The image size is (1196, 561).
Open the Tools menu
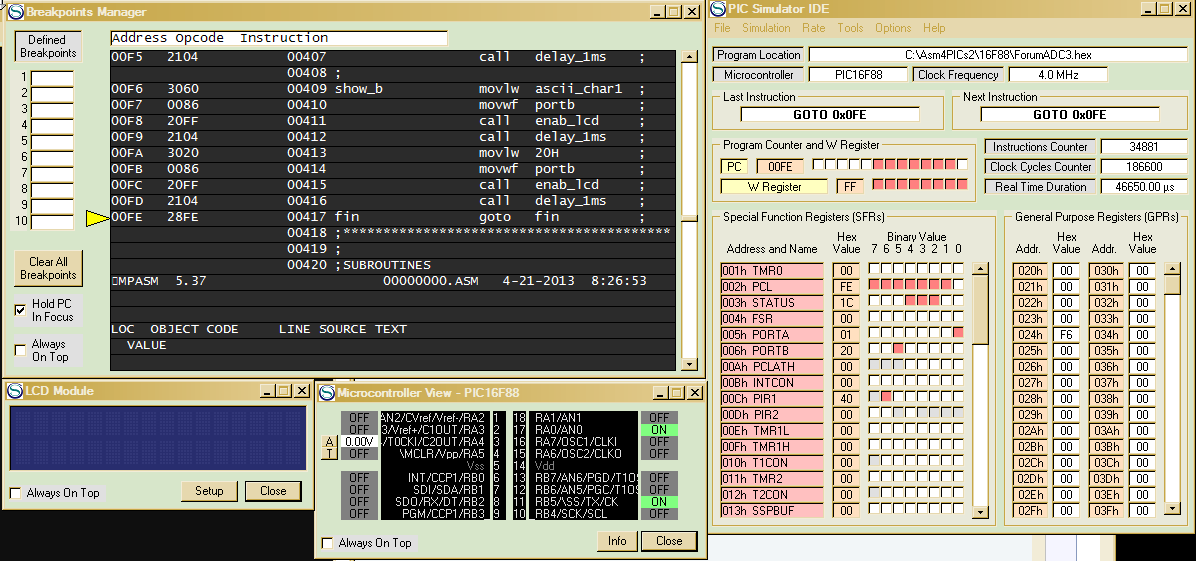pos(850,28)
